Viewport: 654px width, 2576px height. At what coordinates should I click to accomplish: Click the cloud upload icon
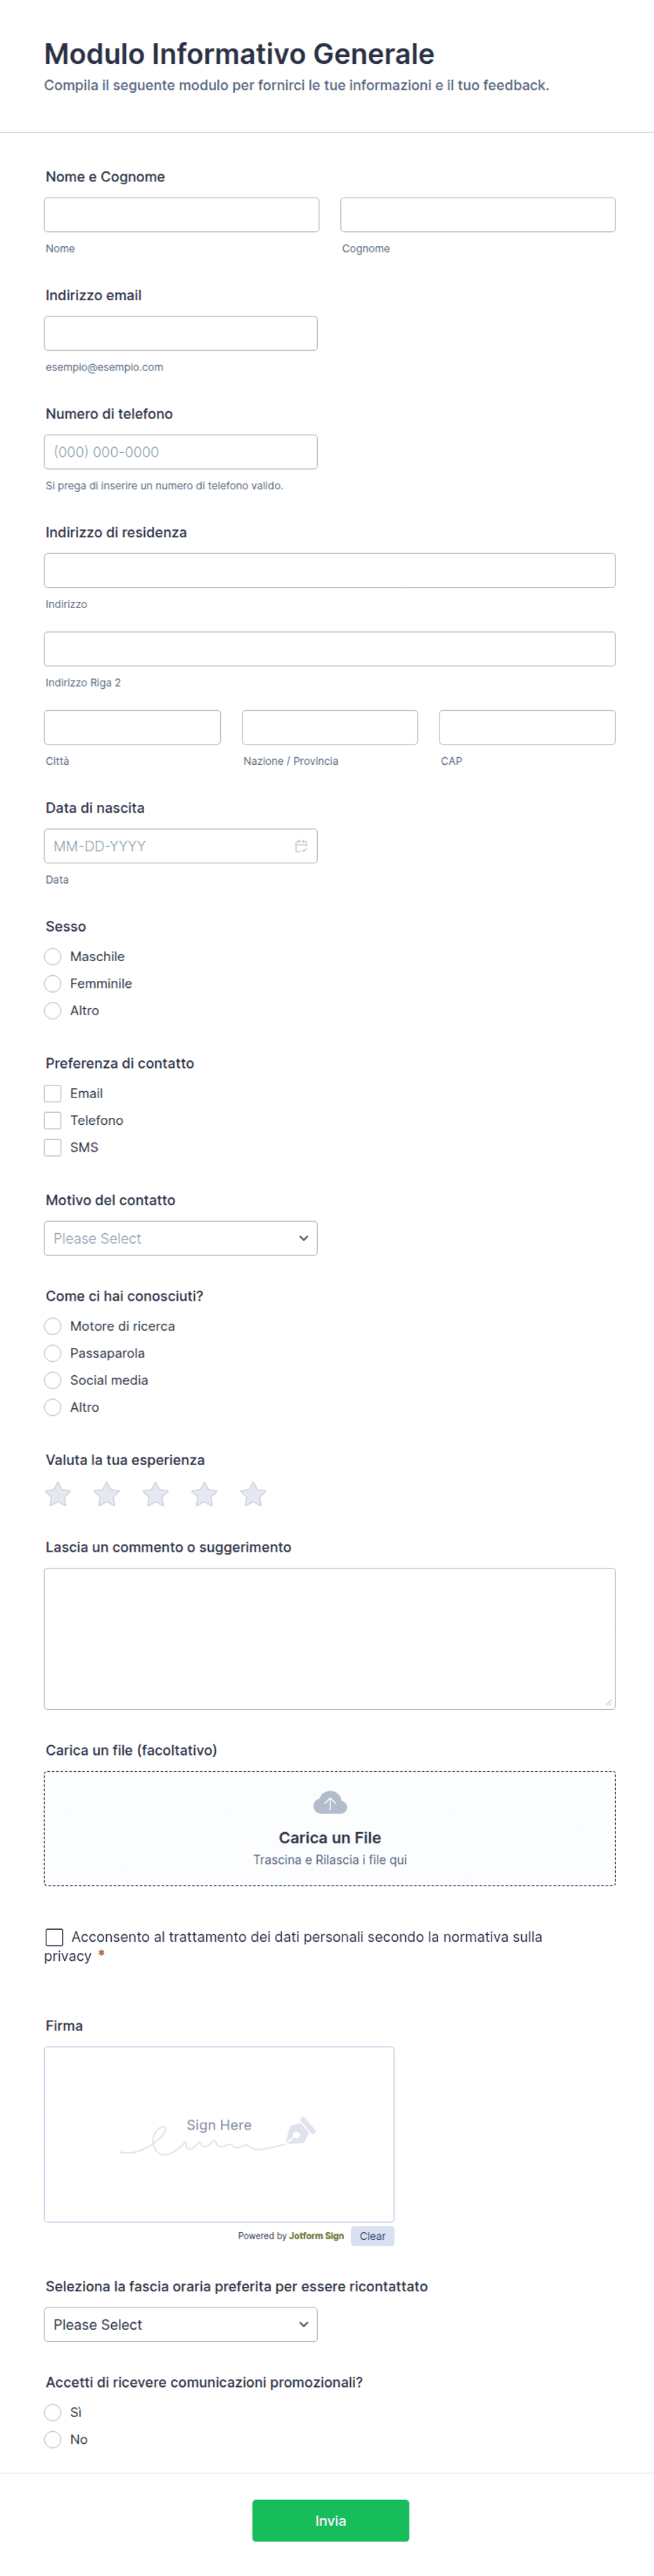tap(330, 1803)
